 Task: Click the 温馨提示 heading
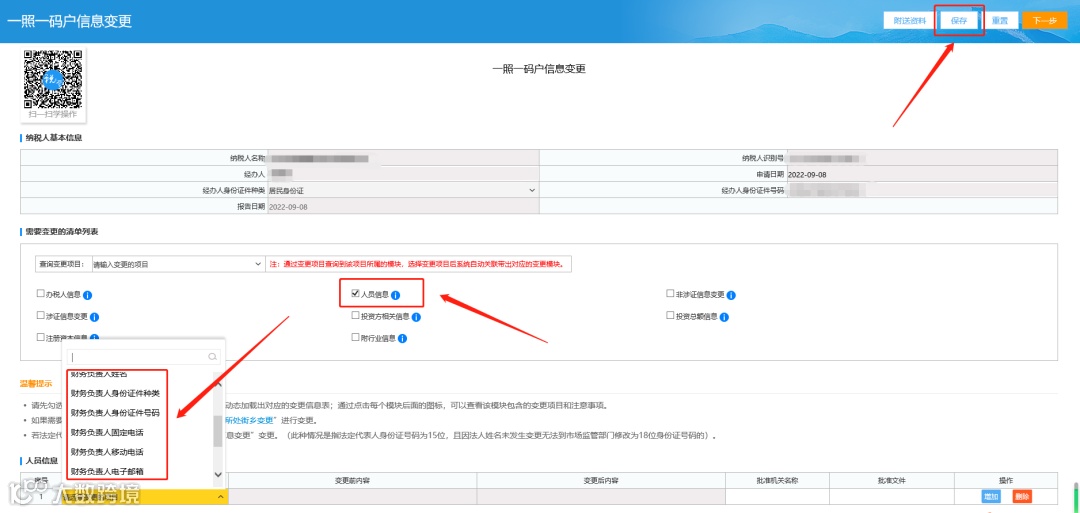click(37, 384)
